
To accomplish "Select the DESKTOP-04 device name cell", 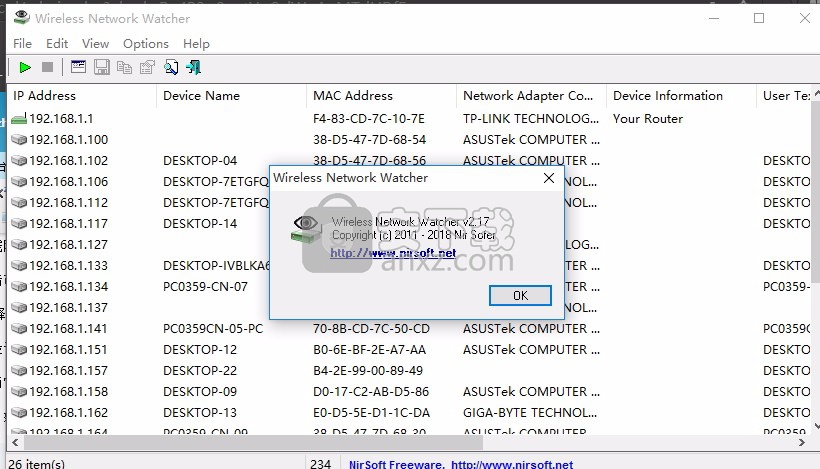I will click(x=200, y=161).
